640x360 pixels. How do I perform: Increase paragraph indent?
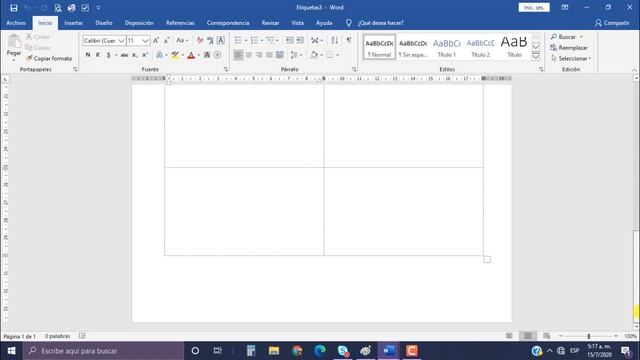pyautogui.click(x=300, y=40)
